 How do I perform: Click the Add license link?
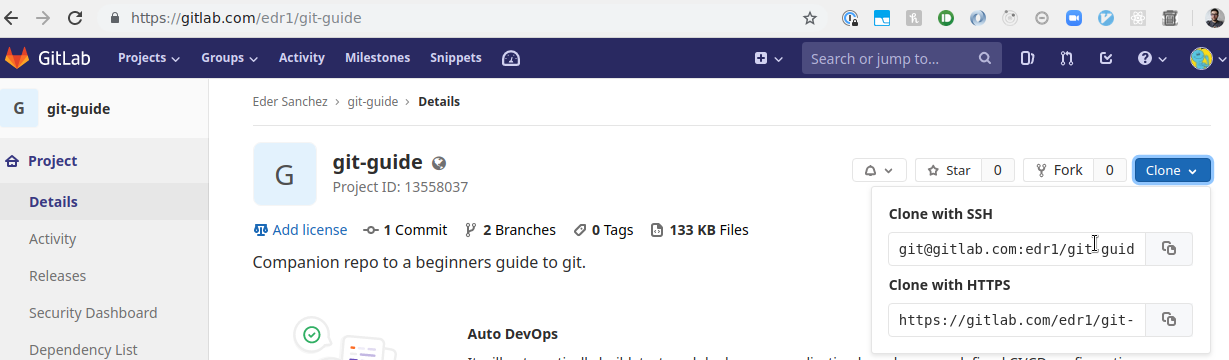(300, 230)
